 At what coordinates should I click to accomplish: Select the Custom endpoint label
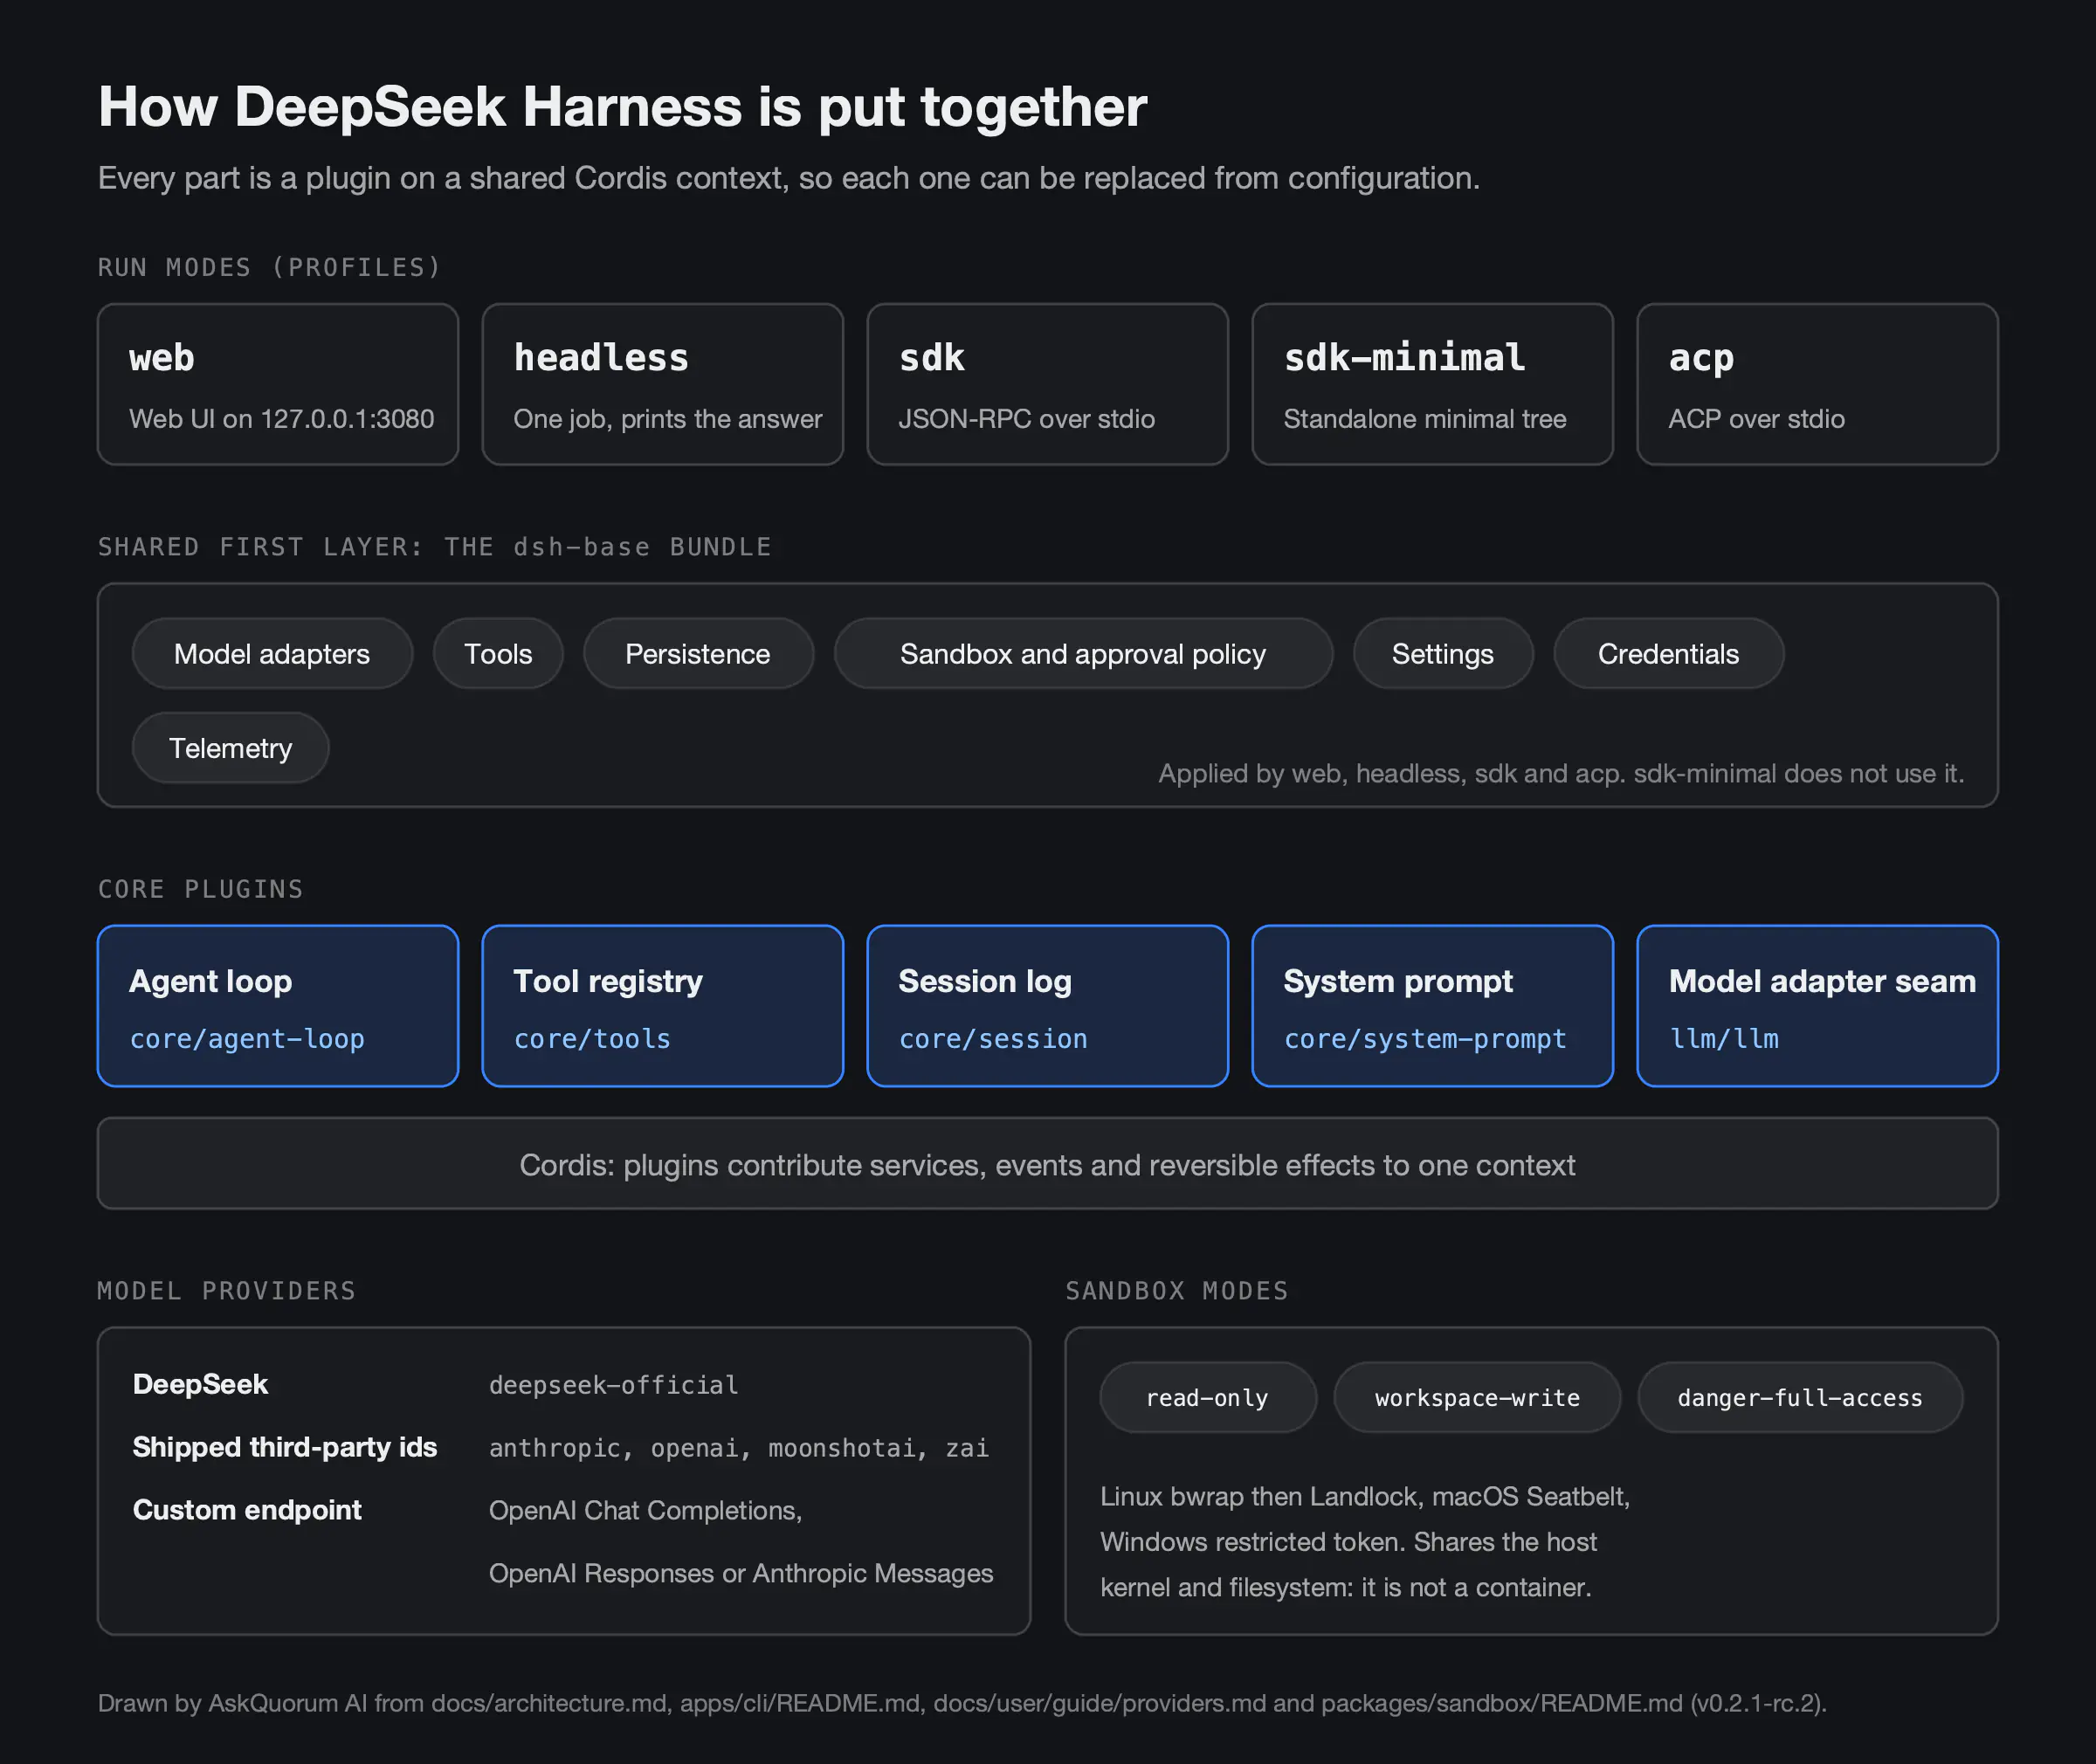[247, 1510]
